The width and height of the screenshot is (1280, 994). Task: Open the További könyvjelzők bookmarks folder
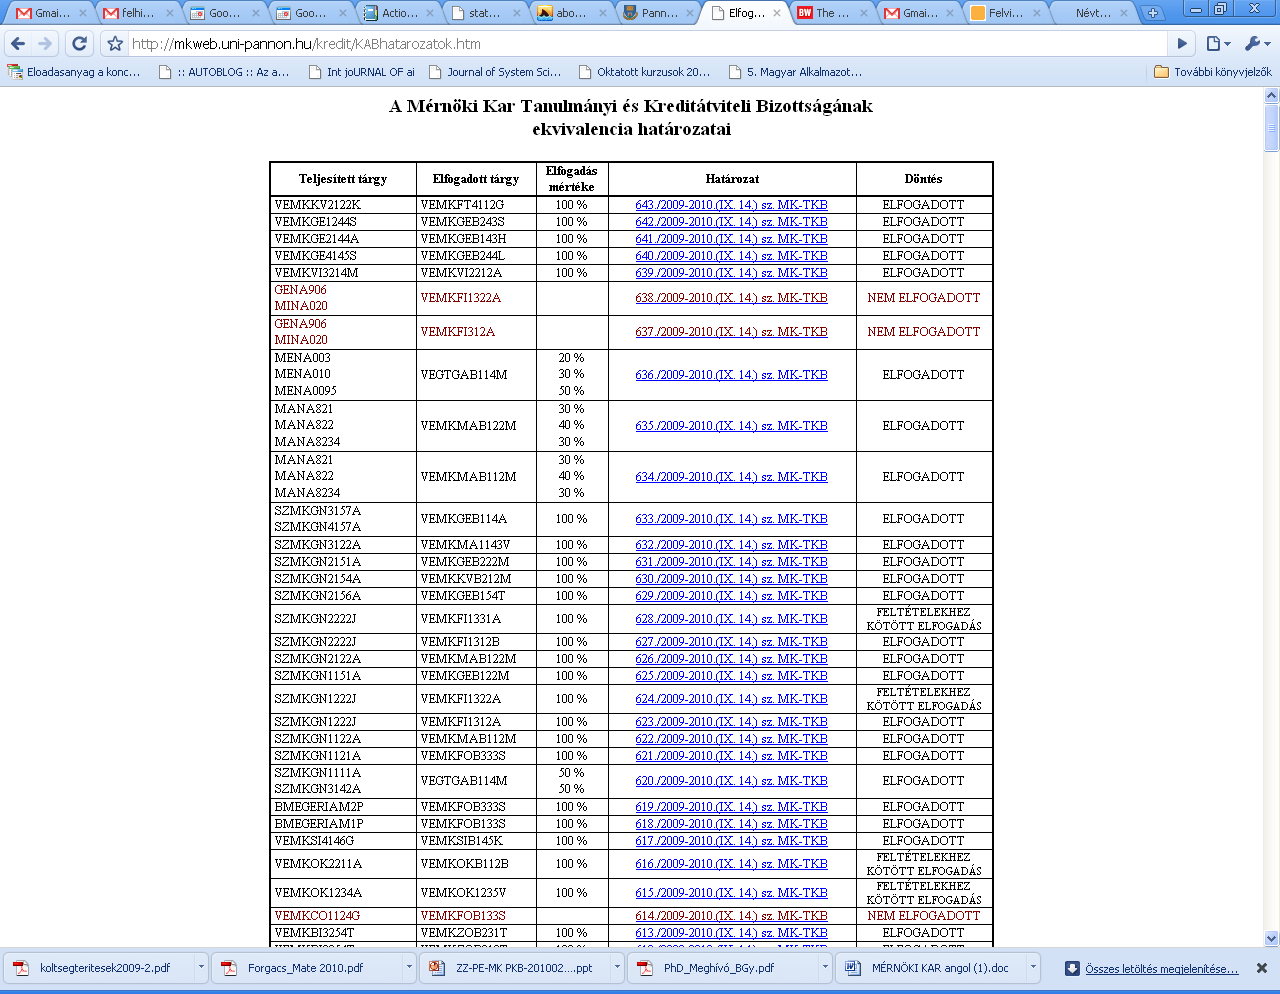[1213, 72]
